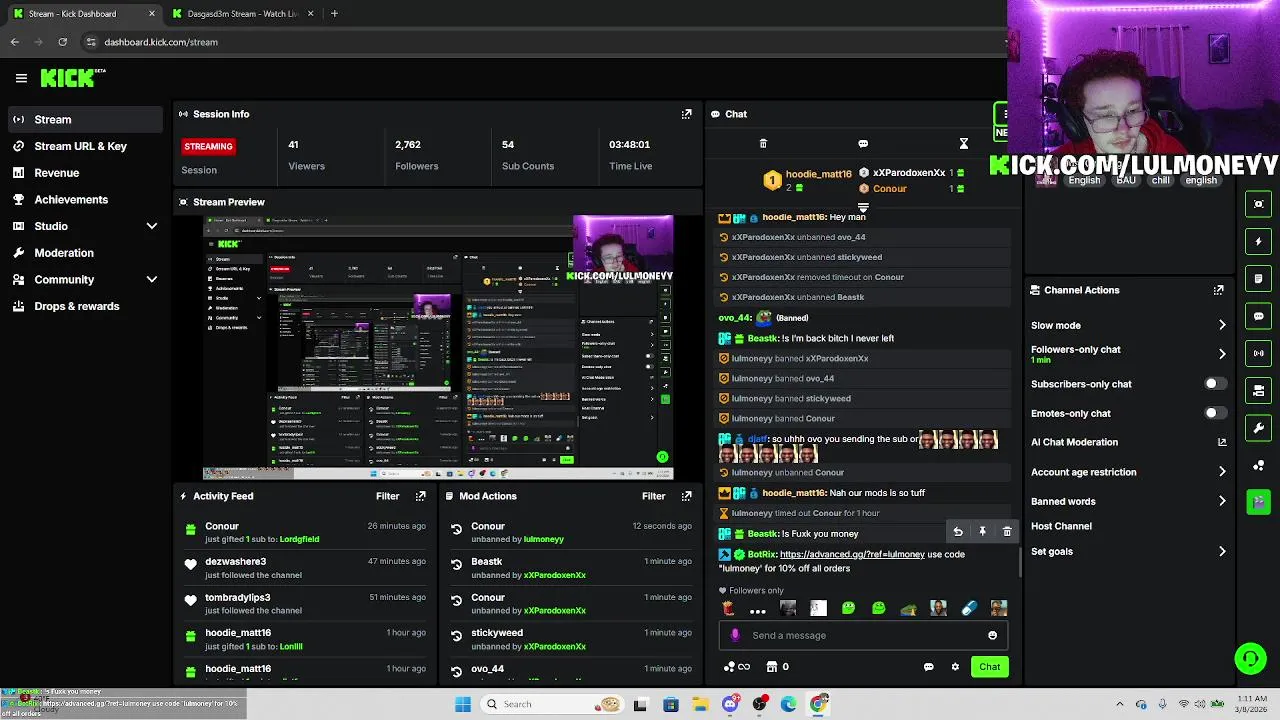The width and height of the screenshot is (1280, 720).
Task: Expand the Community sidebar section
Action: [151, 280]
